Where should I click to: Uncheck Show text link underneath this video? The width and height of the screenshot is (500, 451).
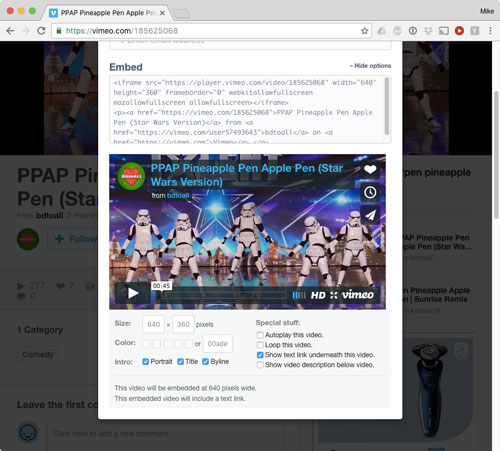point(260,355)
